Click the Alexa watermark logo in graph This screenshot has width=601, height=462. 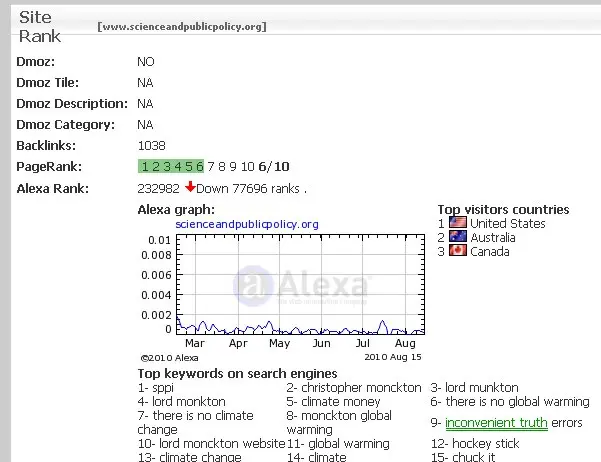[x=301, y=286]
